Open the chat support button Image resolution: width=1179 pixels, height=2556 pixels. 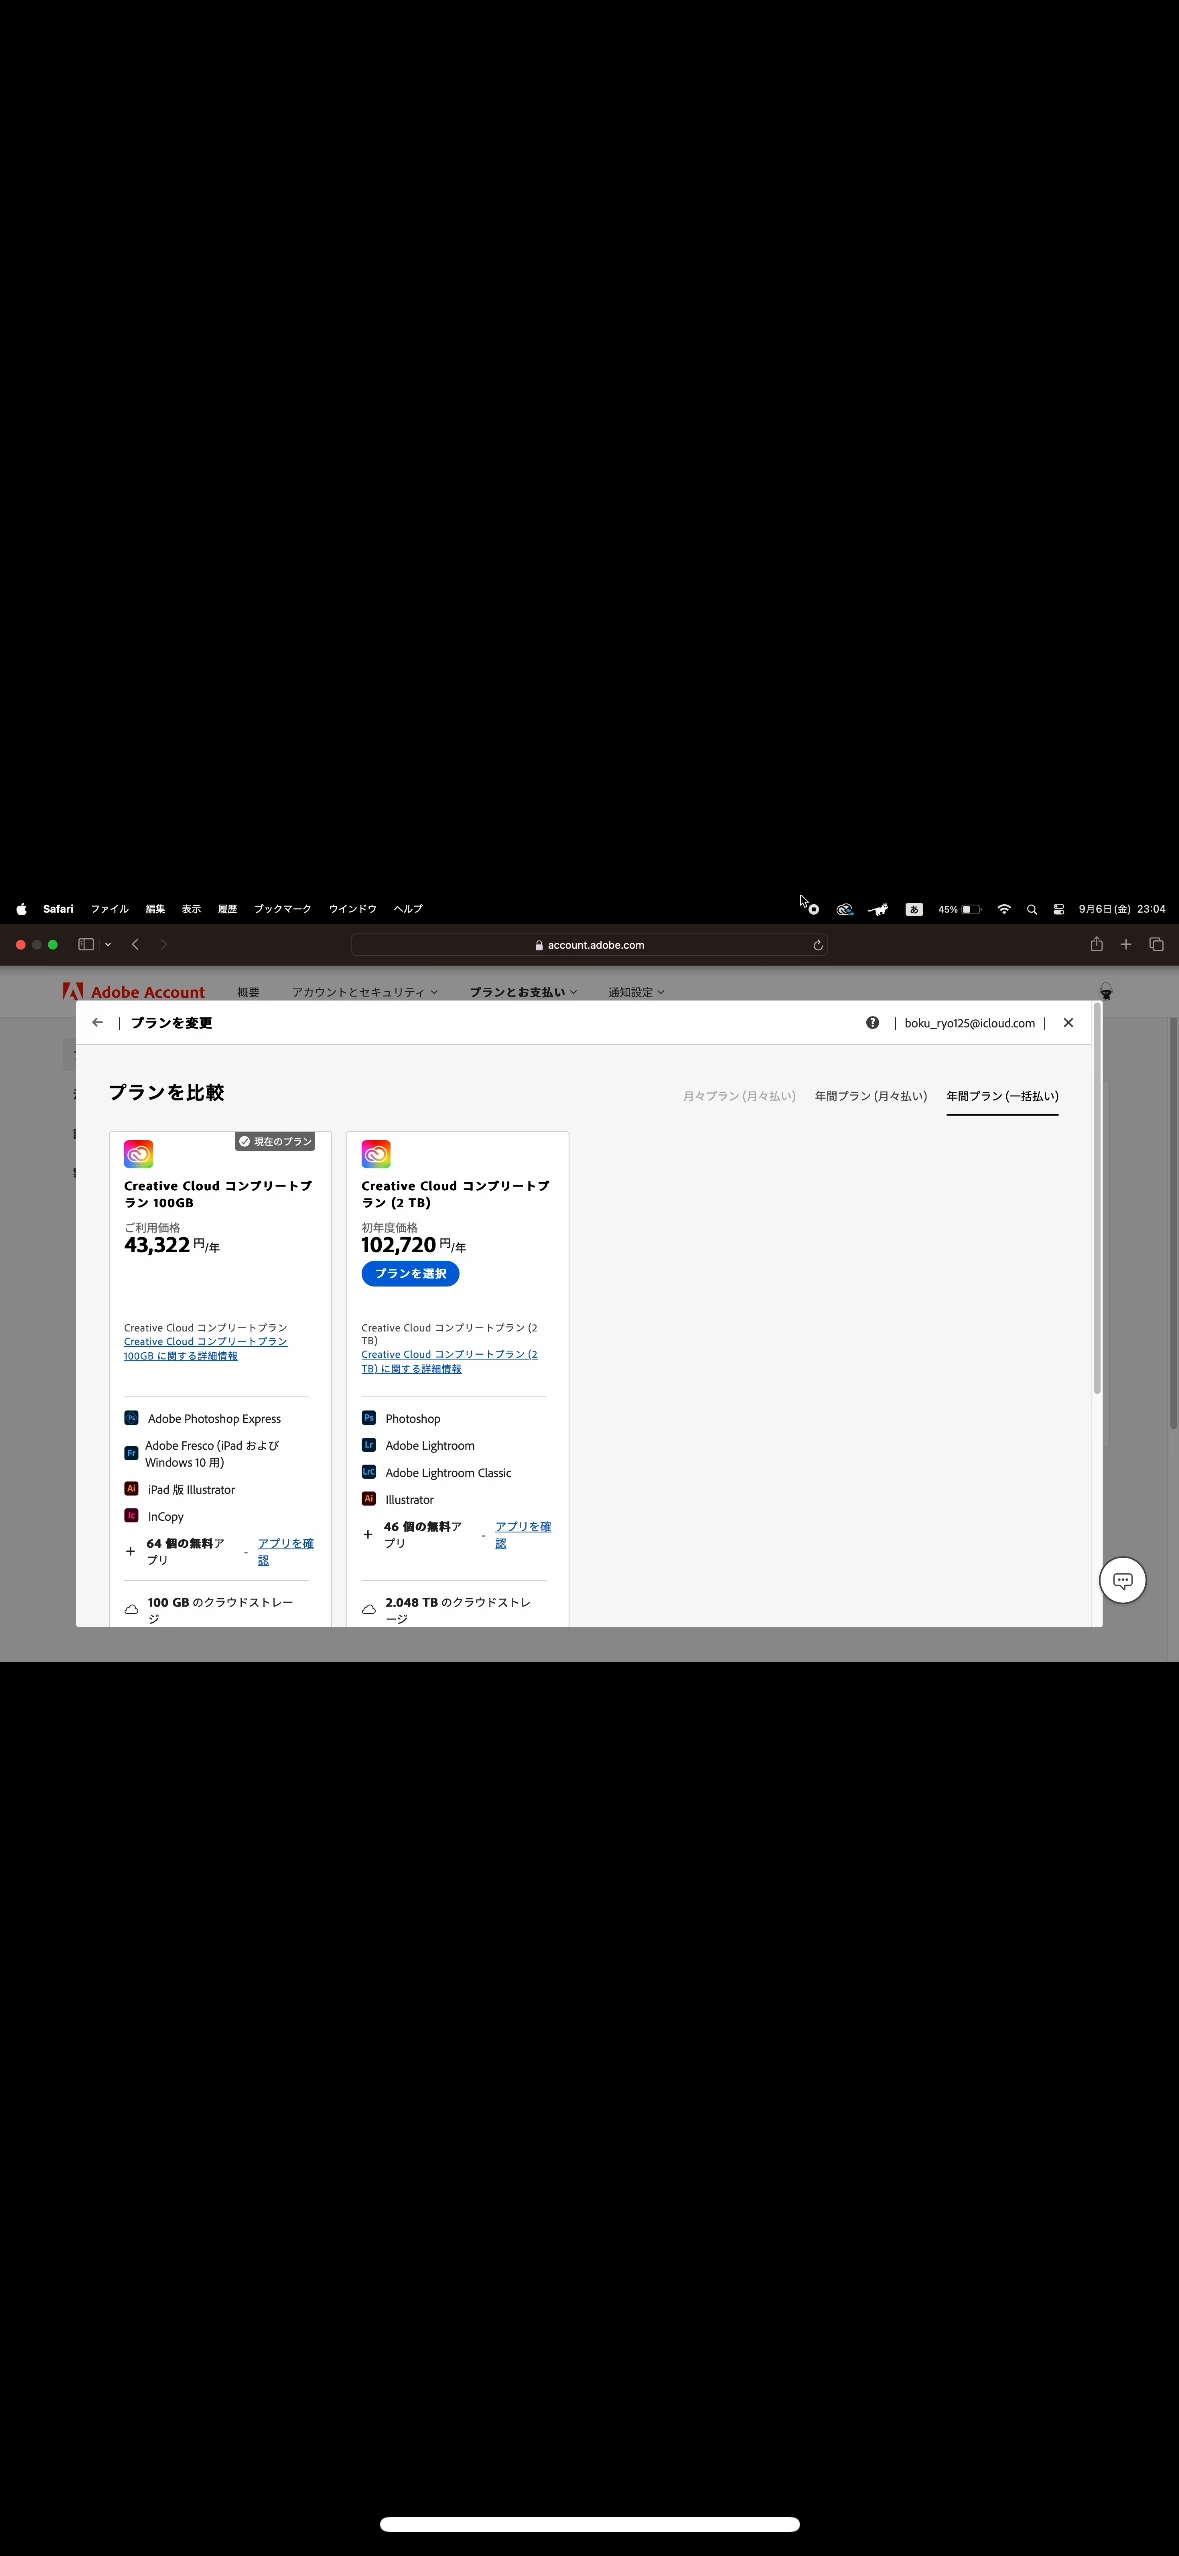tap(1122, 1580)
